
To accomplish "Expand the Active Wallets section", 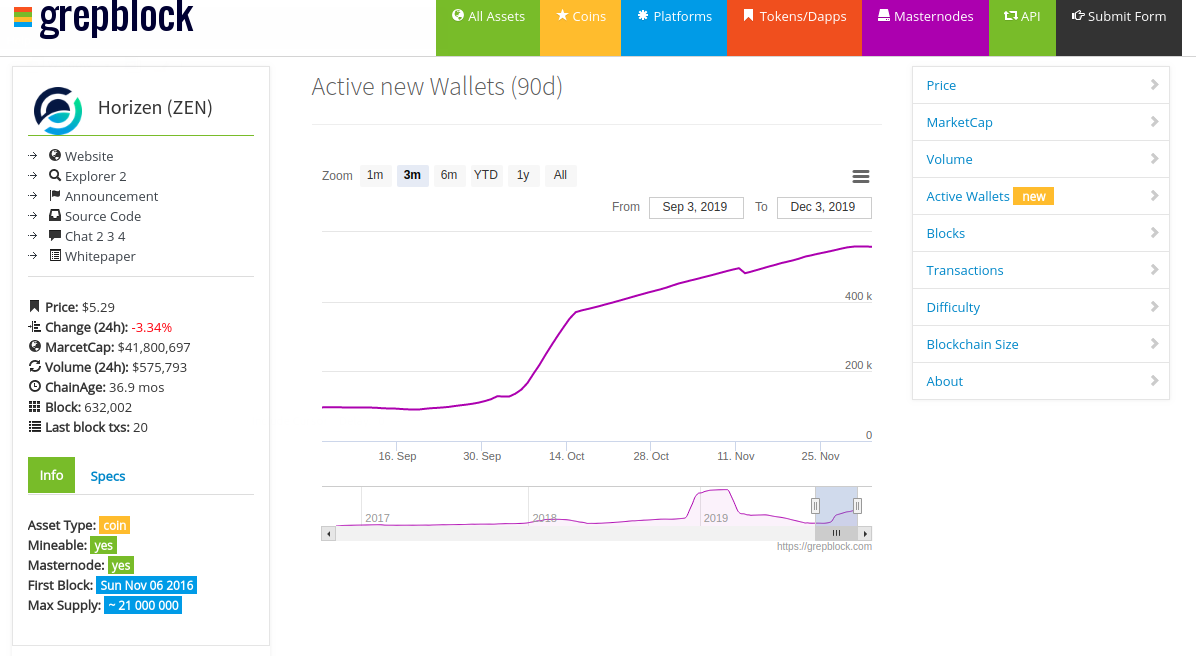I will 1040,196.
